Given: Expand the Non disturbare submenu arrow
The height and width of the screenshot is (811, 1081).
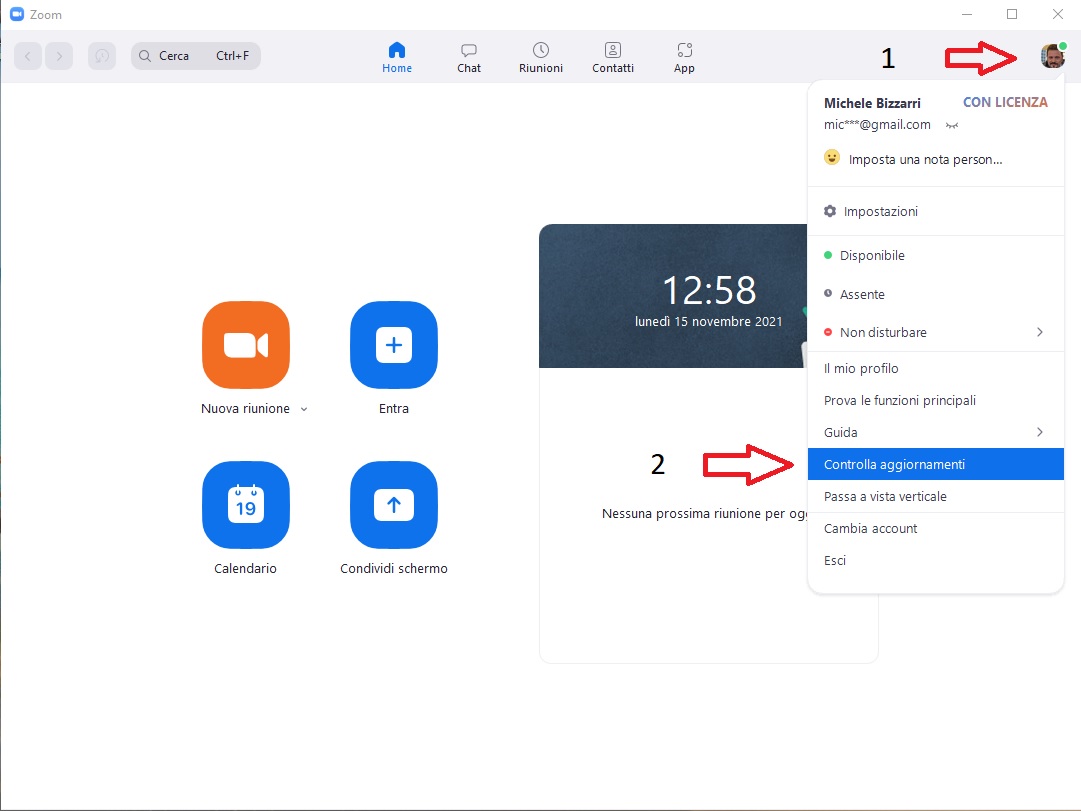Looking at the screenshot, I should coord(1040,332).
